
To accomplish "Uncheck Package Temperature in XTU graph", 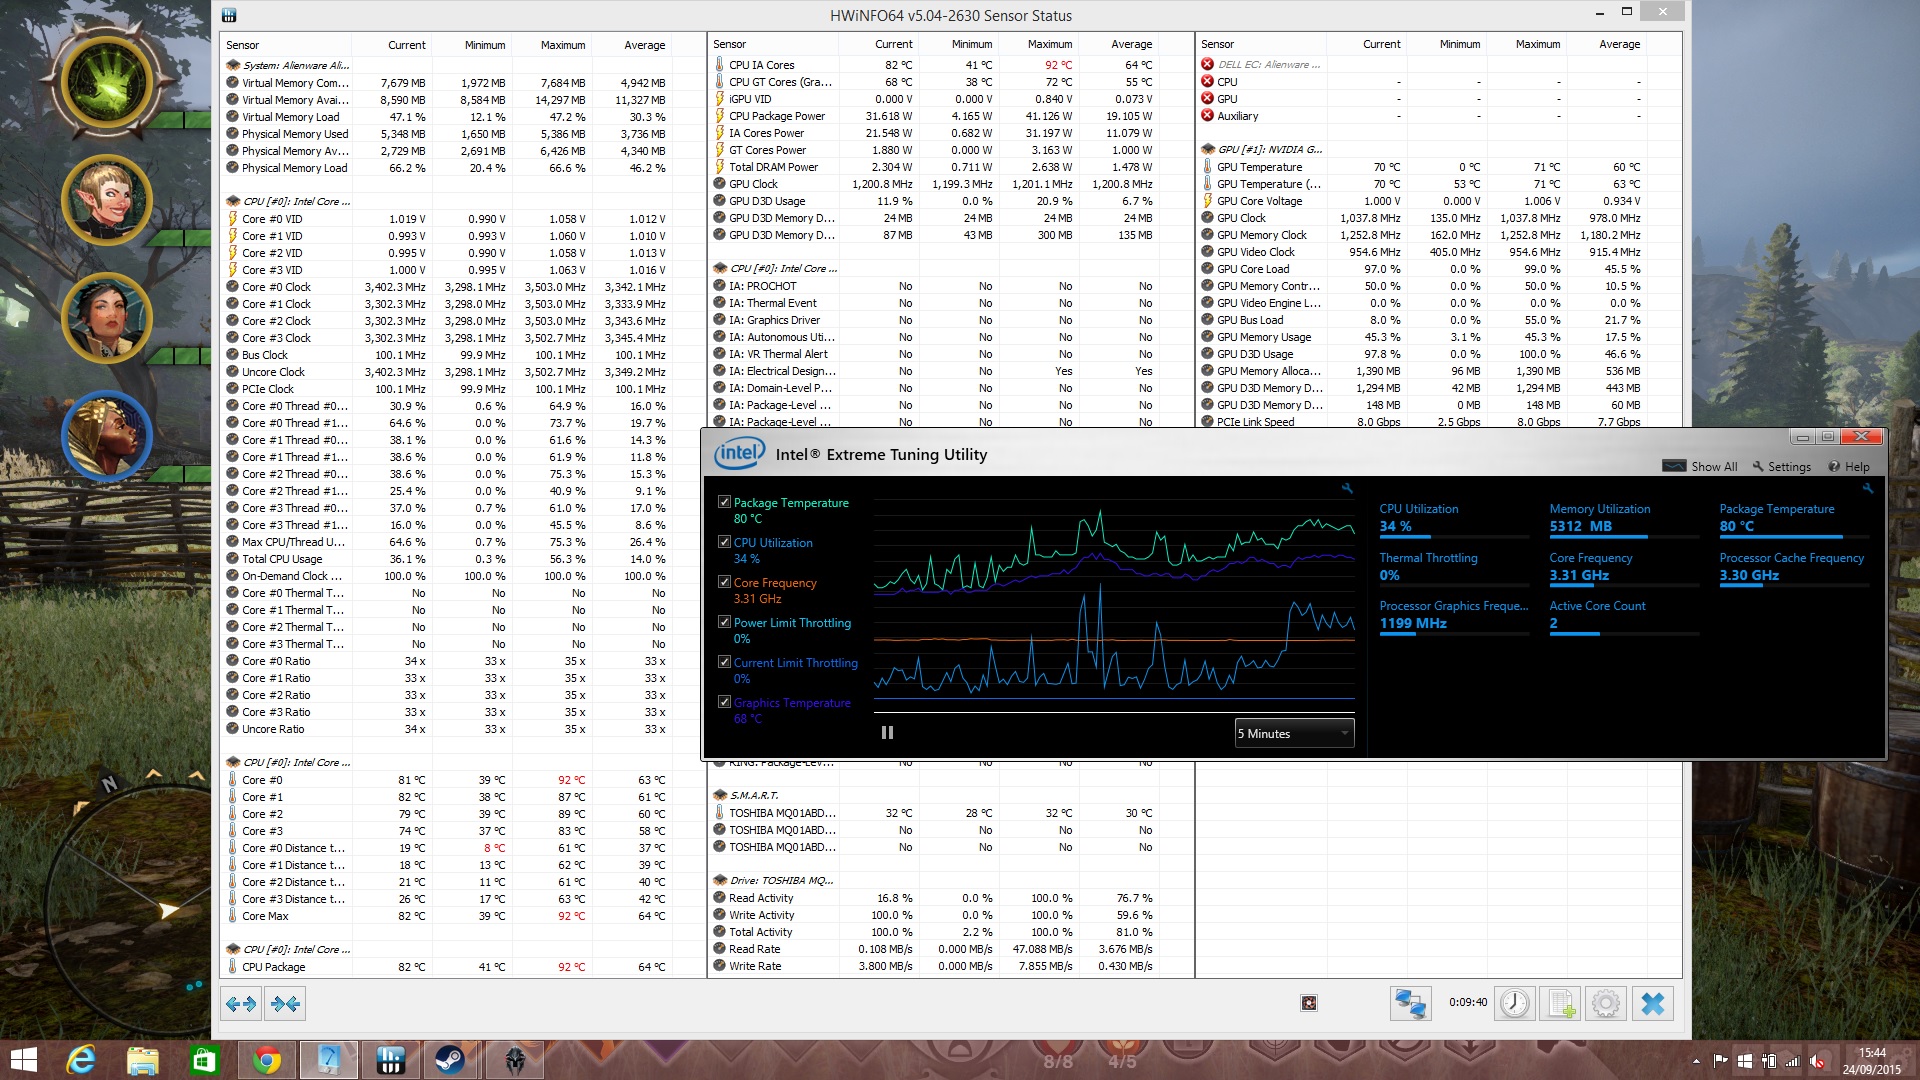I will pyautogui.click(x=724, y=502).
